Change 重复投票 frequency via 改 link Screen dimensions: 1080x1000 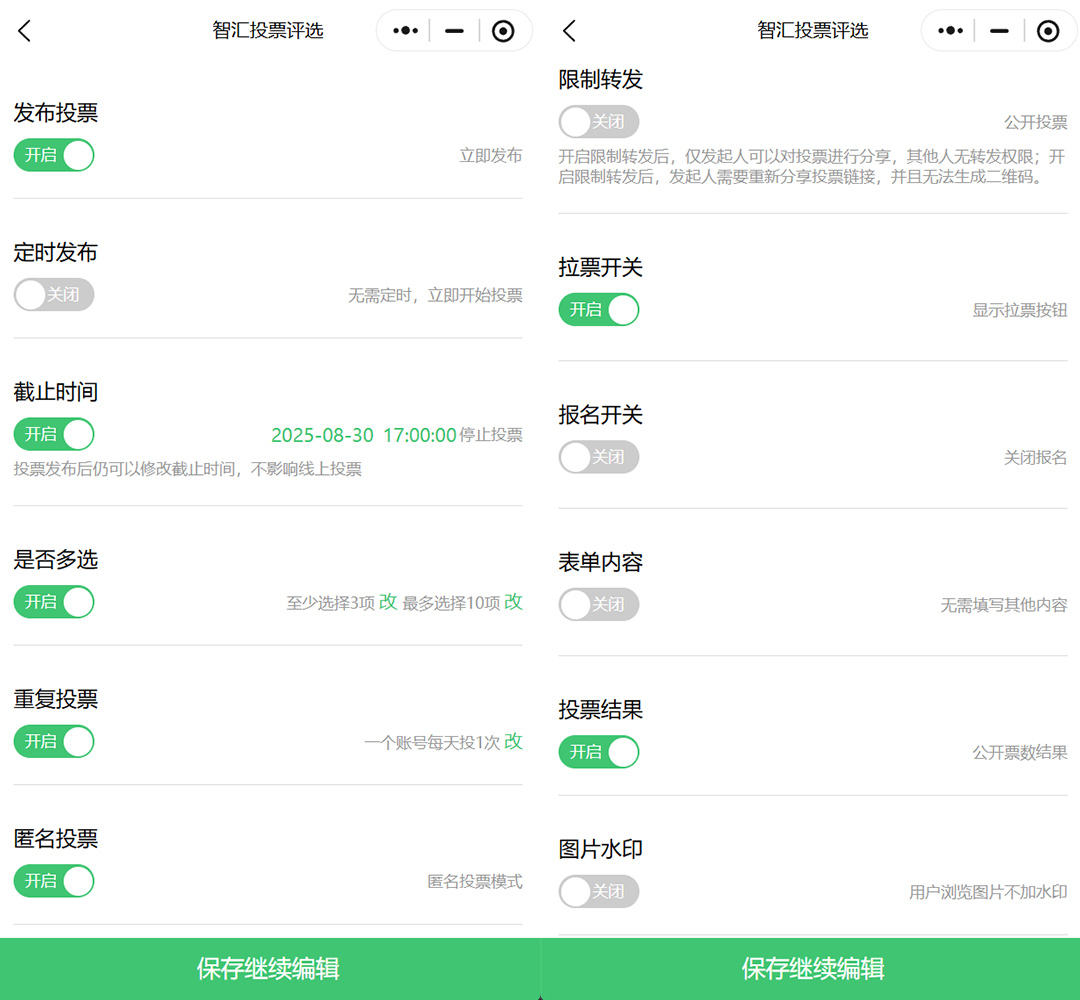513,741
